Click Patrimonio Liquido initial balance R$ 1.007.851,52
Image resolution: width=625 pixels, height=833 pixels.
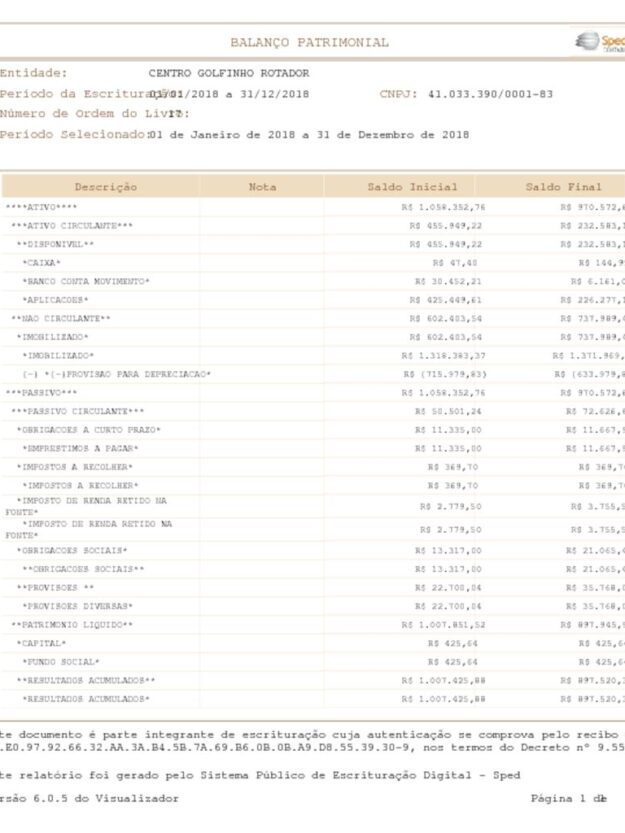(x=443, y=625)
